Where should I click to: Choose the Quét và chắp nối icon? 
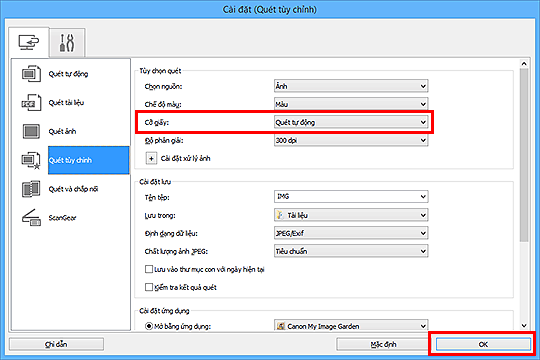point(31,189)
